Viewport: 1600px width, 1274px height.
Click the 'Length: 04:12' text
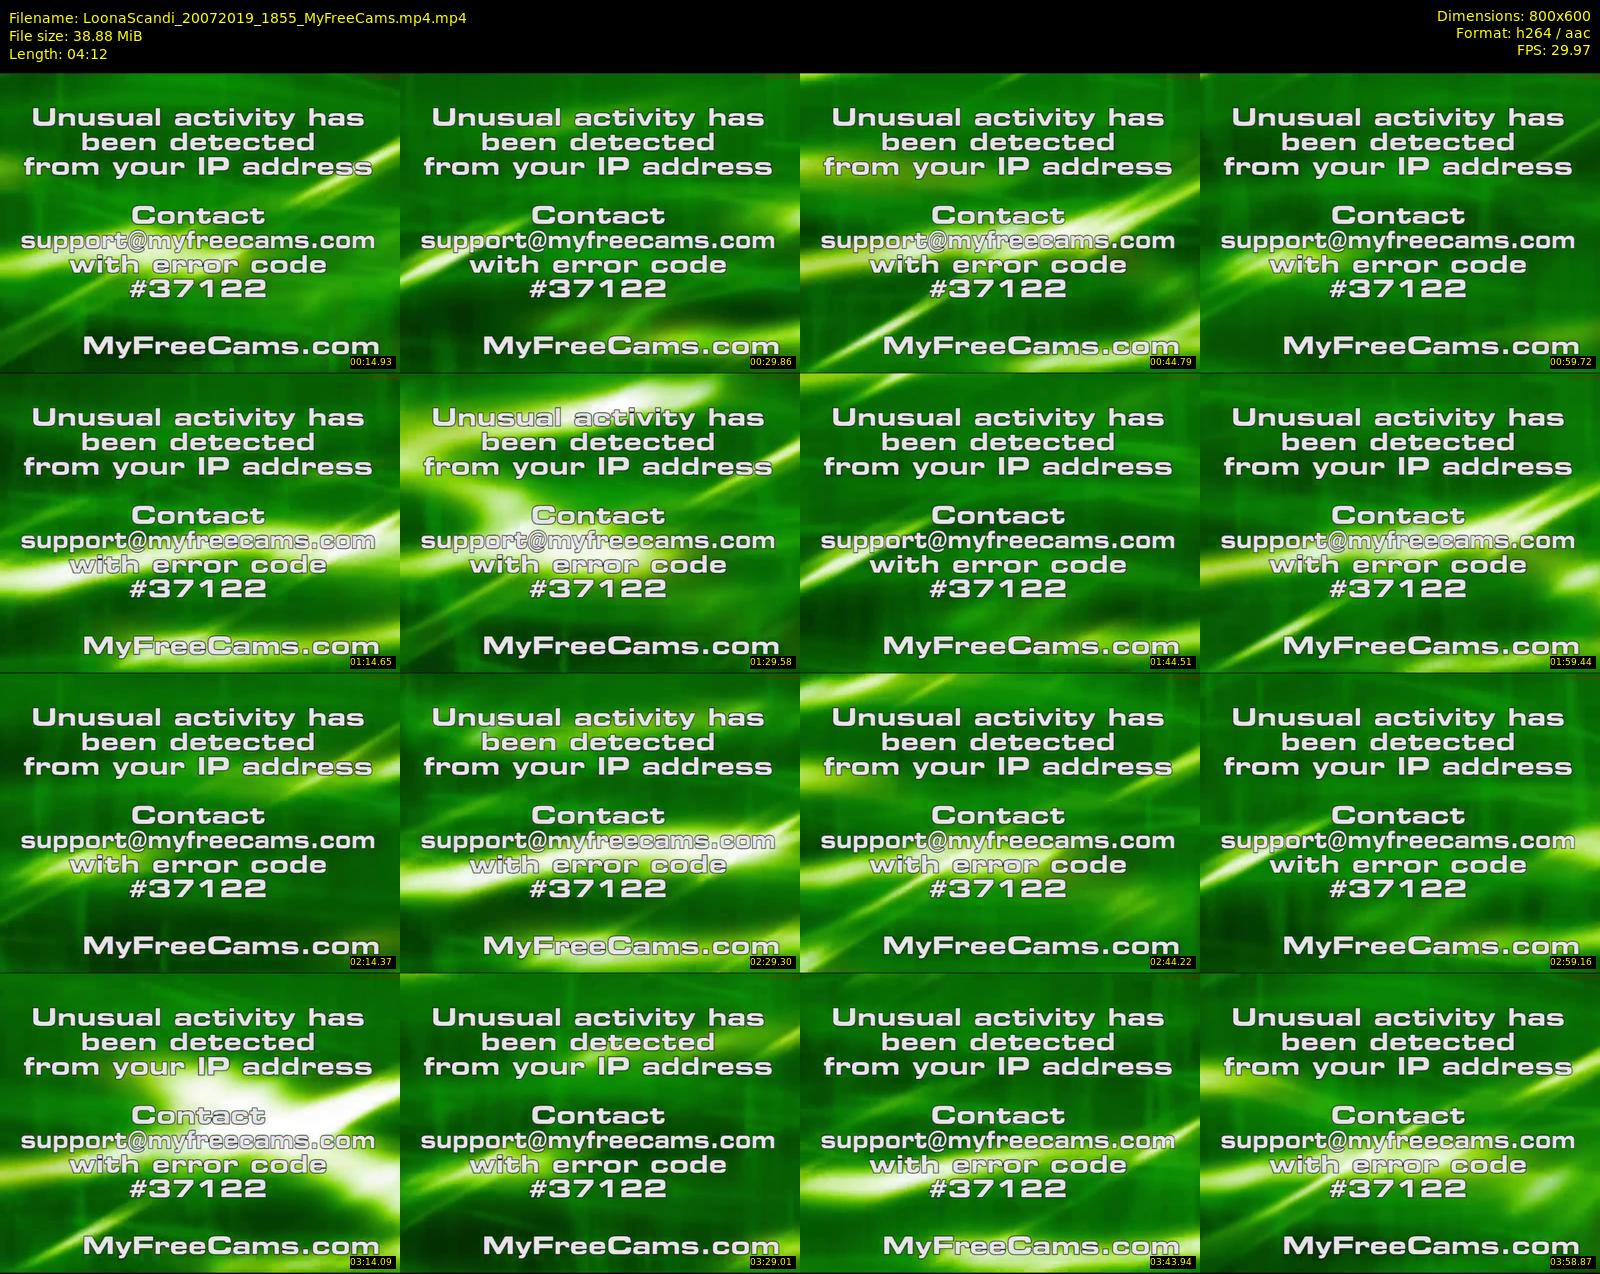58,54
